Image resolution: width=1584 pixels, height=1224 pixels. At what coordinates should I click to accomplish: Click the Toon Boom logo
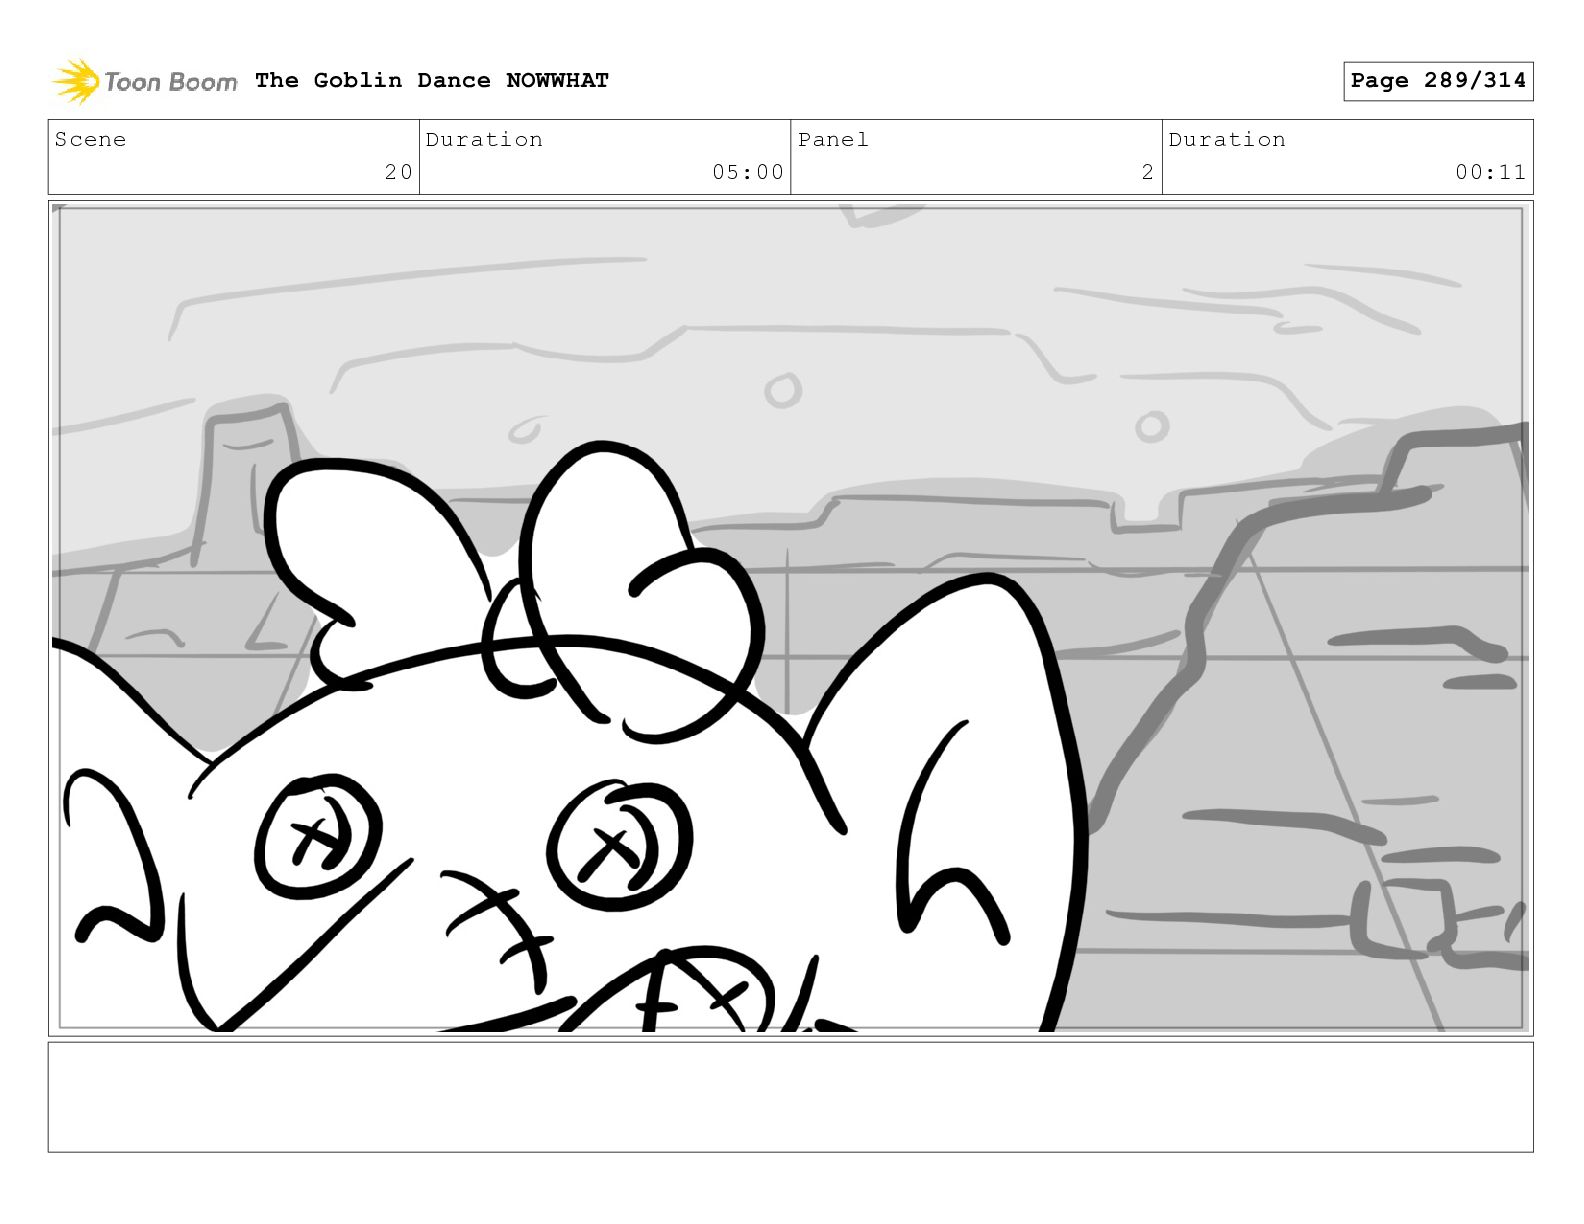click(145, 81)
